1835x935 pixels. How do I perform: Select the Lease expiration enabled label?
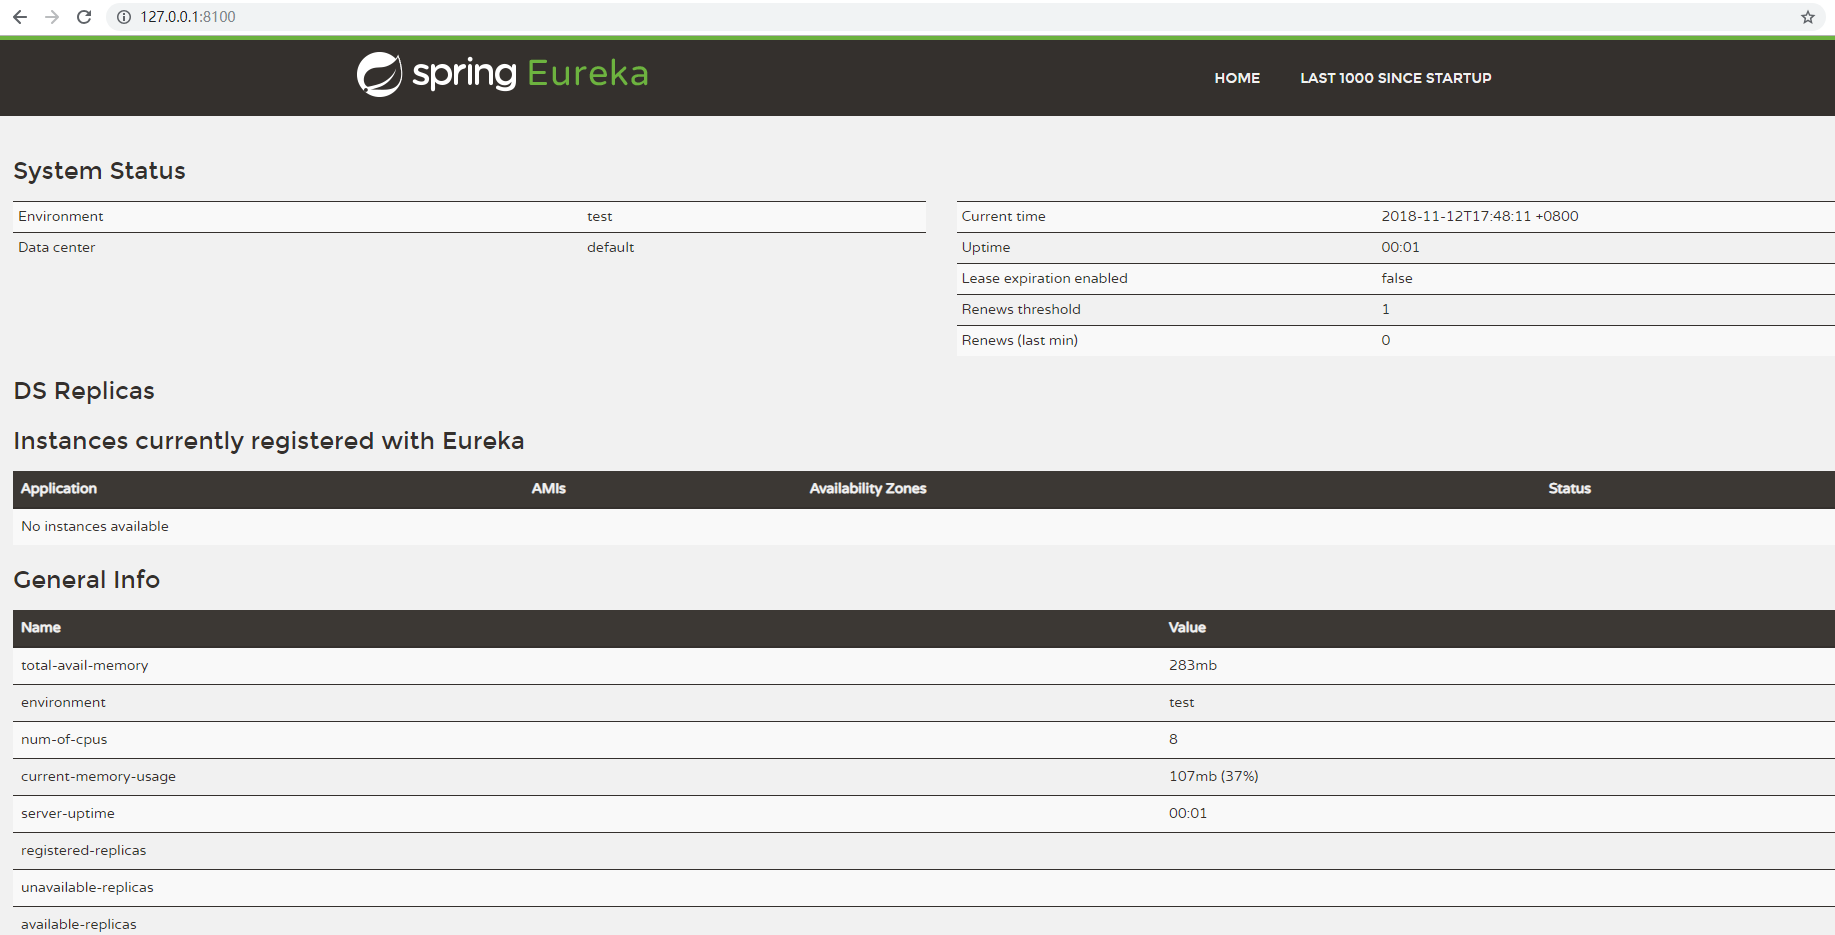point(1044,278)
